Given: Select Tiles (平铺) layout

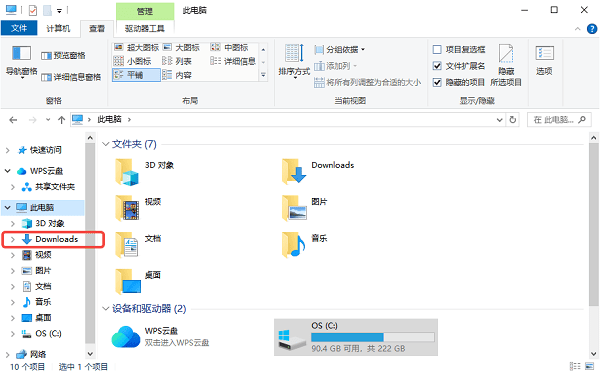Looking at the screenshot, I should point(136,75).
